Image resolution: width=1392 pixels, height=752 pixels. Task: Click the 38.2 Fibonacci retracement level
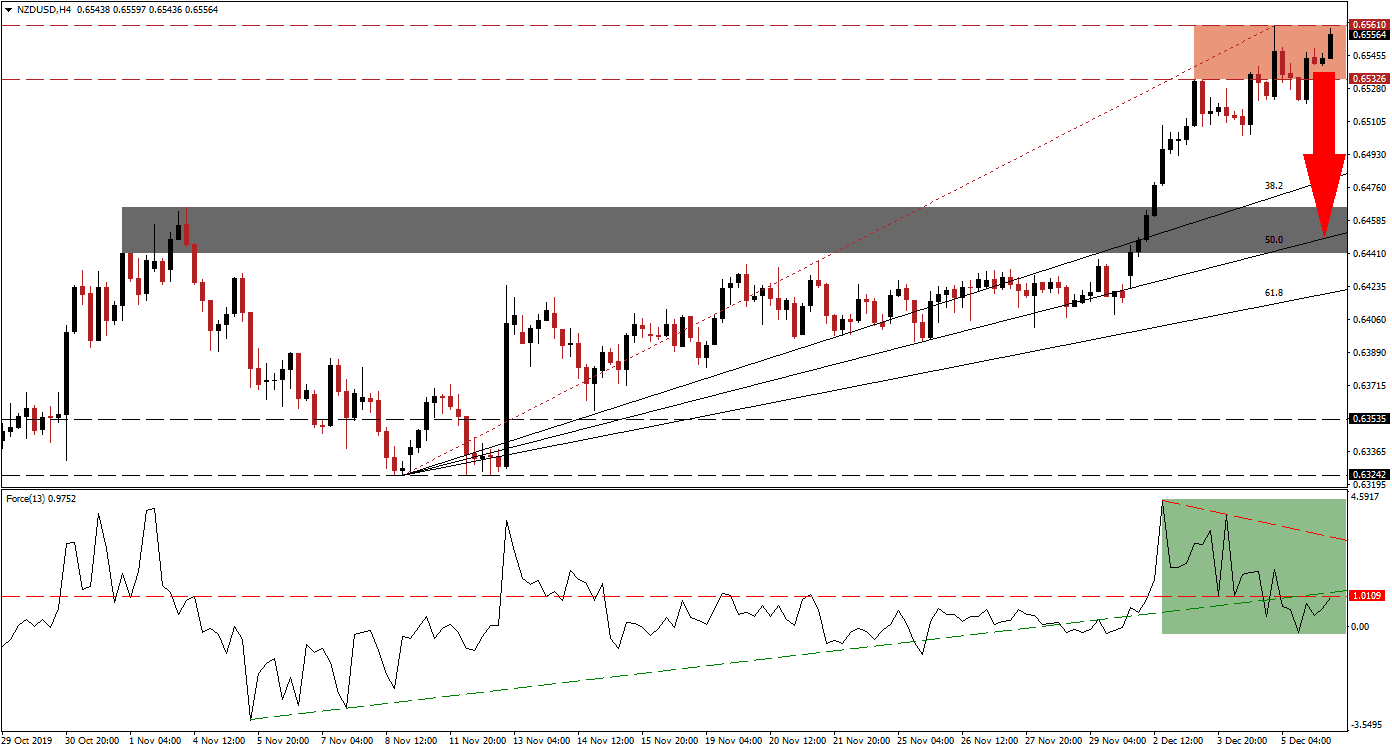pyautogui.click(x=1273, y=187)
